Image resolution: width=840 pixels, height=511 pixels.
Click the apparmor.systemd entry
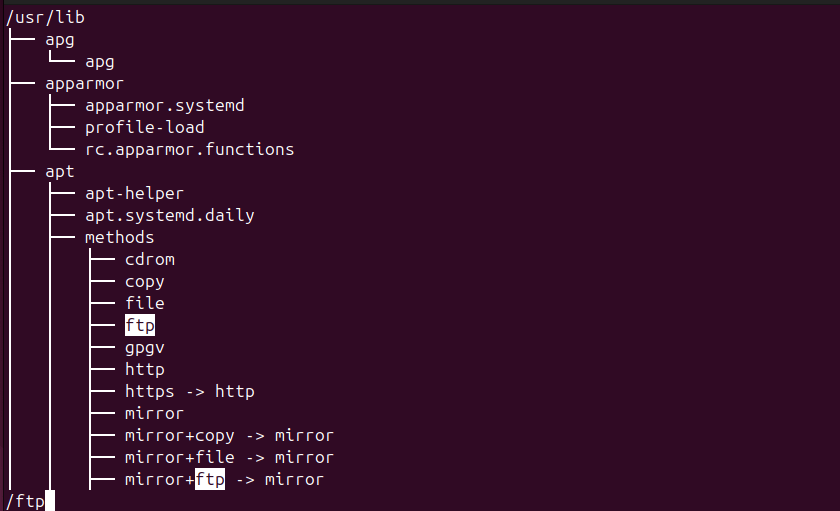coord(164,105)
